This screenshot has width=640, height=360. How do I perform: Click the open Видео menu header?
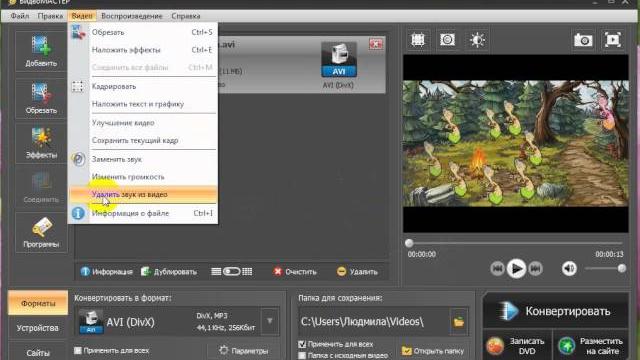pos(82,16)
